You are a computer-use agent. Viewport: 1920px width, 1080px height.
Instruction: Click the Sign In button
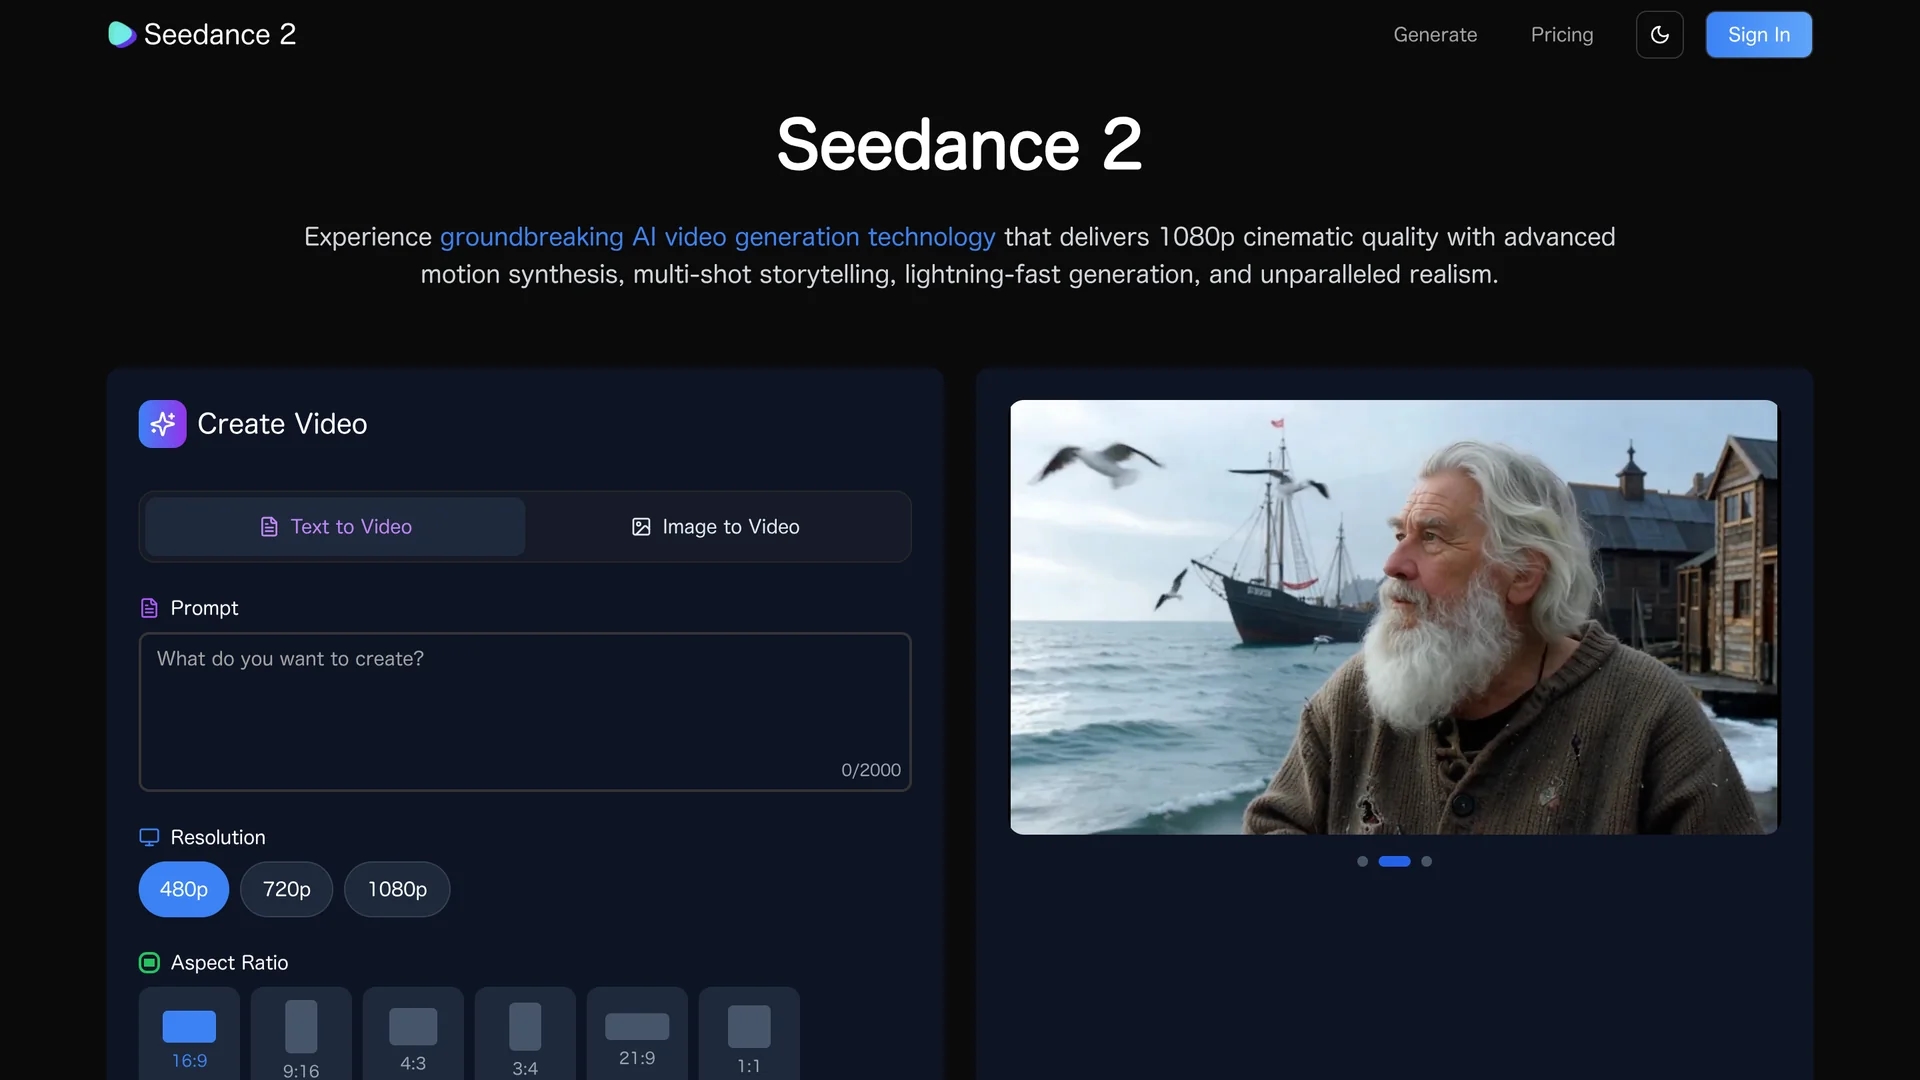tap(1759, 35)
